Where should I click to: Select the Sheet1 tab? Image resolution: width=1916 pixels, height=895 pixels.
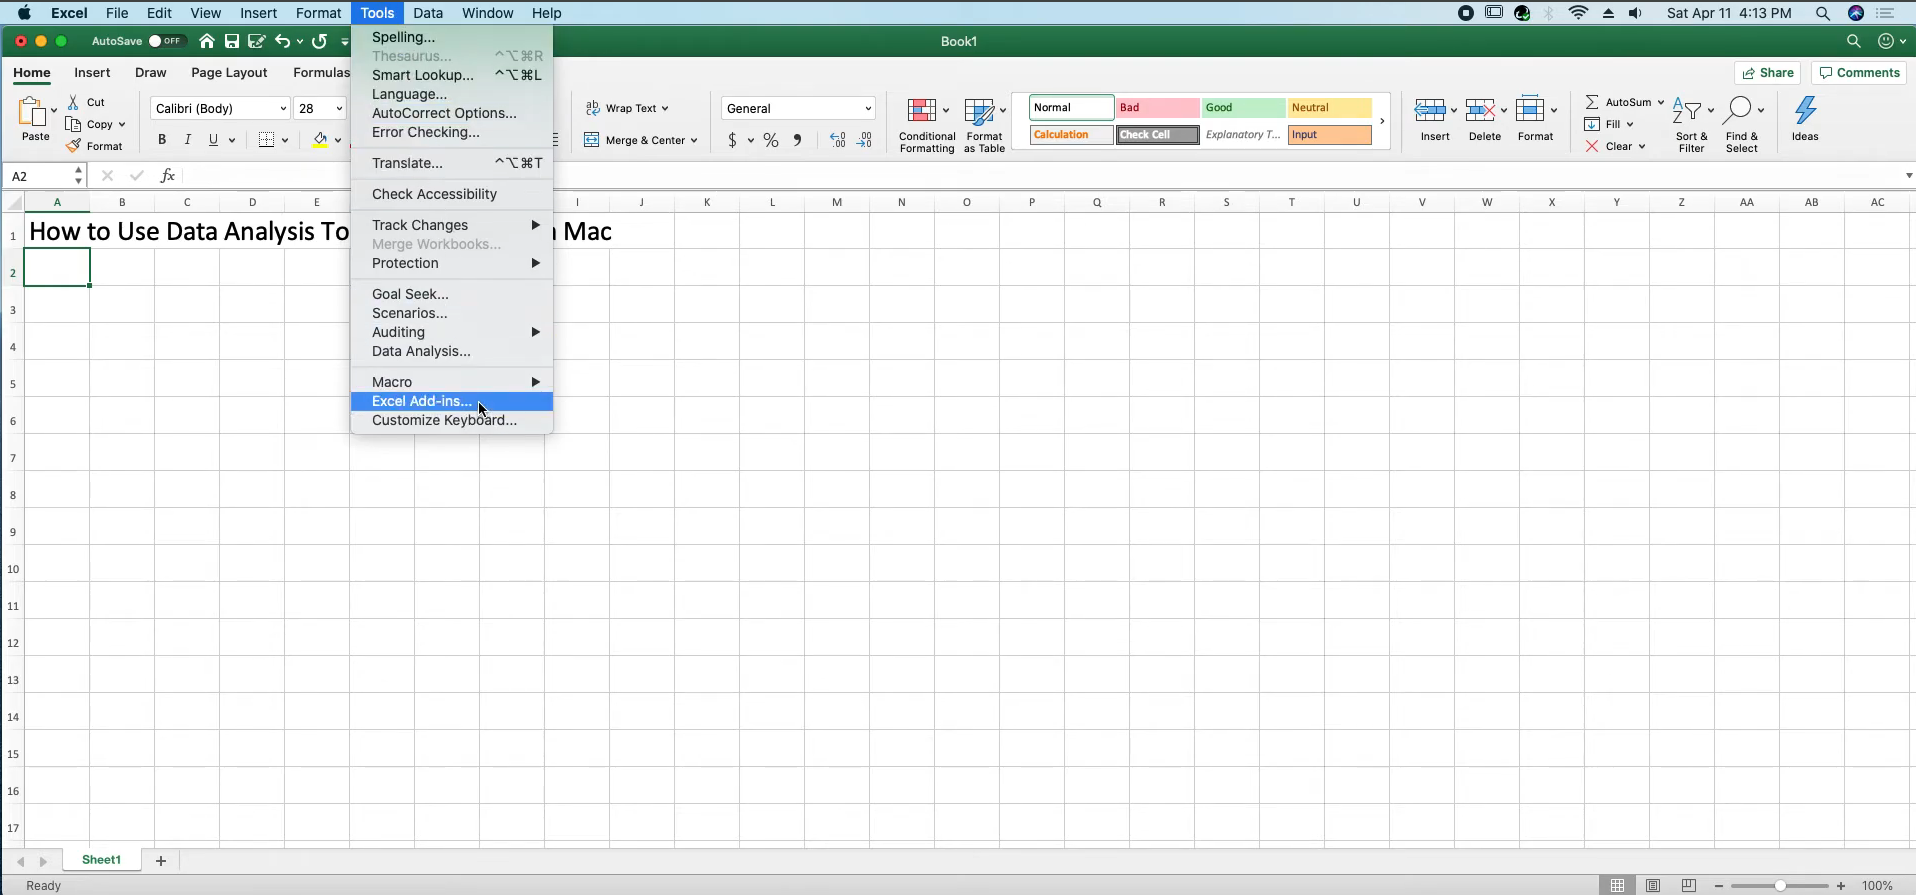pos(101,860)
